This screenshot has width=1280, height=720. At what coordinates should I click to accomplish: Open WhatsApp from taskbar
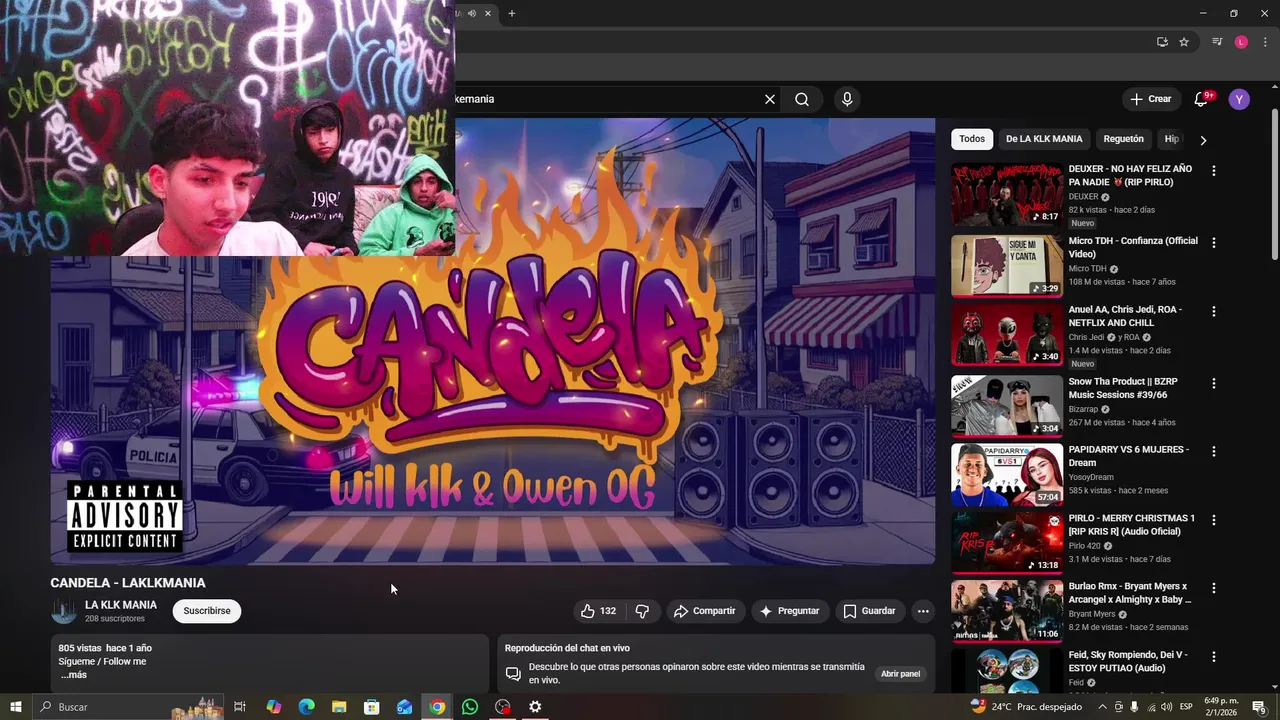click(470, 707)
